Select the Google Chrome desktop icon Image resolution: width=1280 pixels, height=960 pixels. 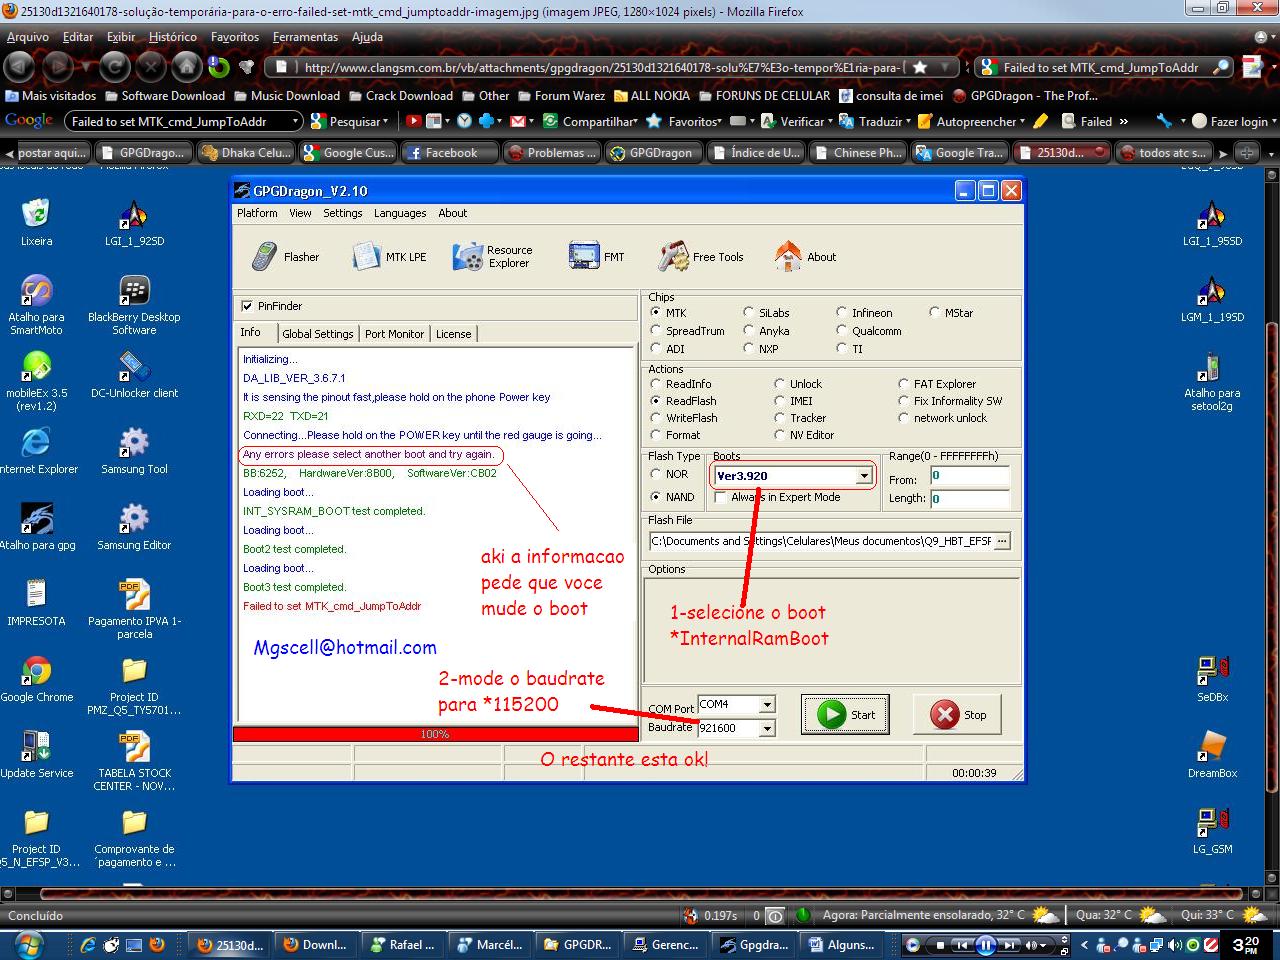36,679
